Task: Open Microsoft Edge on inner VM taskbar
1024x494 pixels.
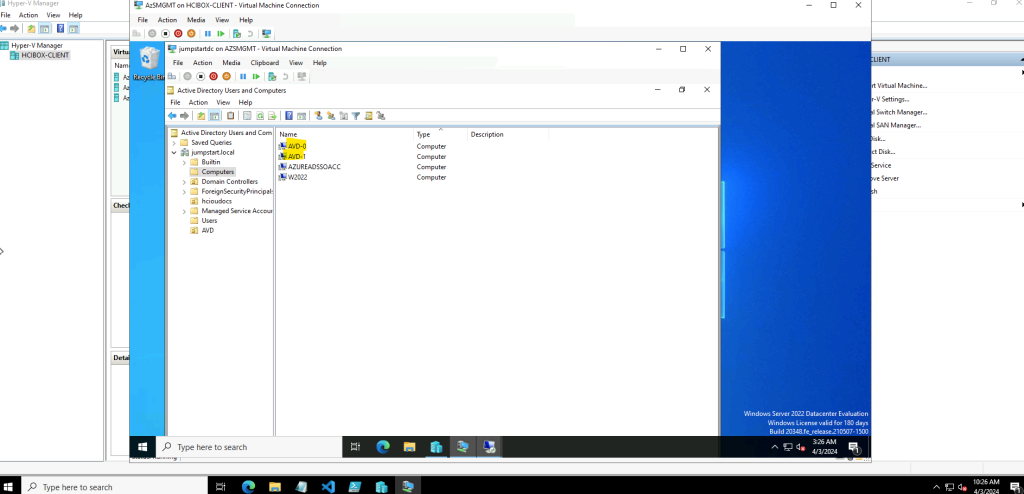Action: click(383, 447)
